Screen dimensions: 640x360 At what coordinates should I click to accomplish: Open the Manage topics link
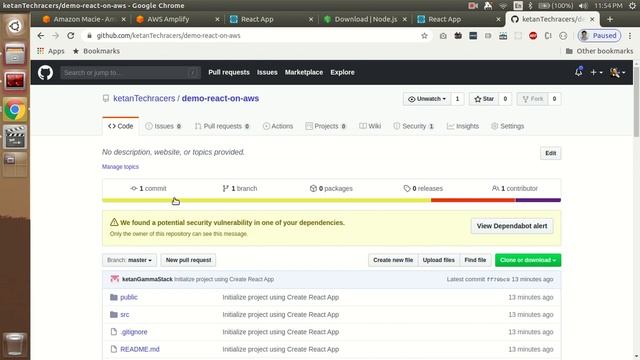[120, 167]
